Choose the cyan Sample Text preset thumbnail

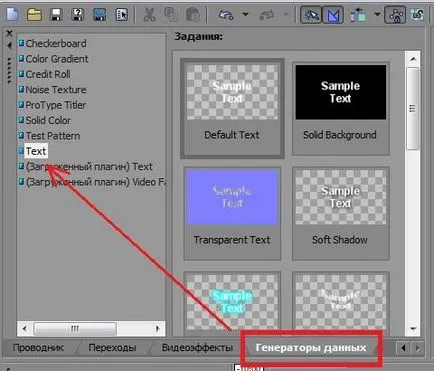point(232,301)
